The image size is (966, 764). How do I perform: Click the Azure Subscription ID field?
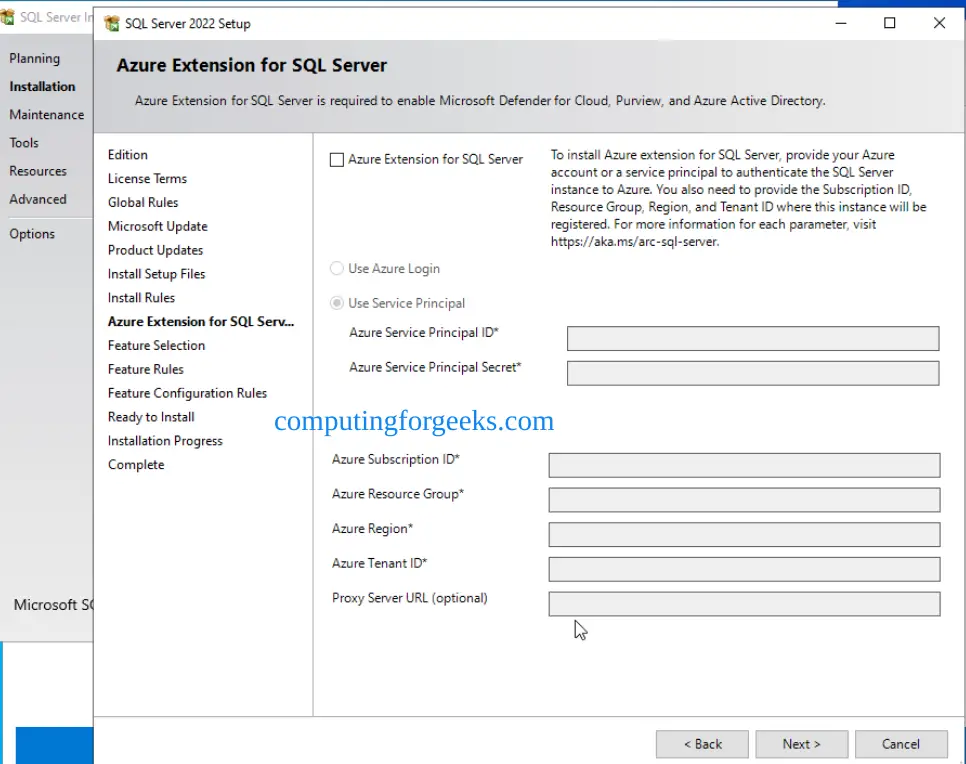coord(744,465)
